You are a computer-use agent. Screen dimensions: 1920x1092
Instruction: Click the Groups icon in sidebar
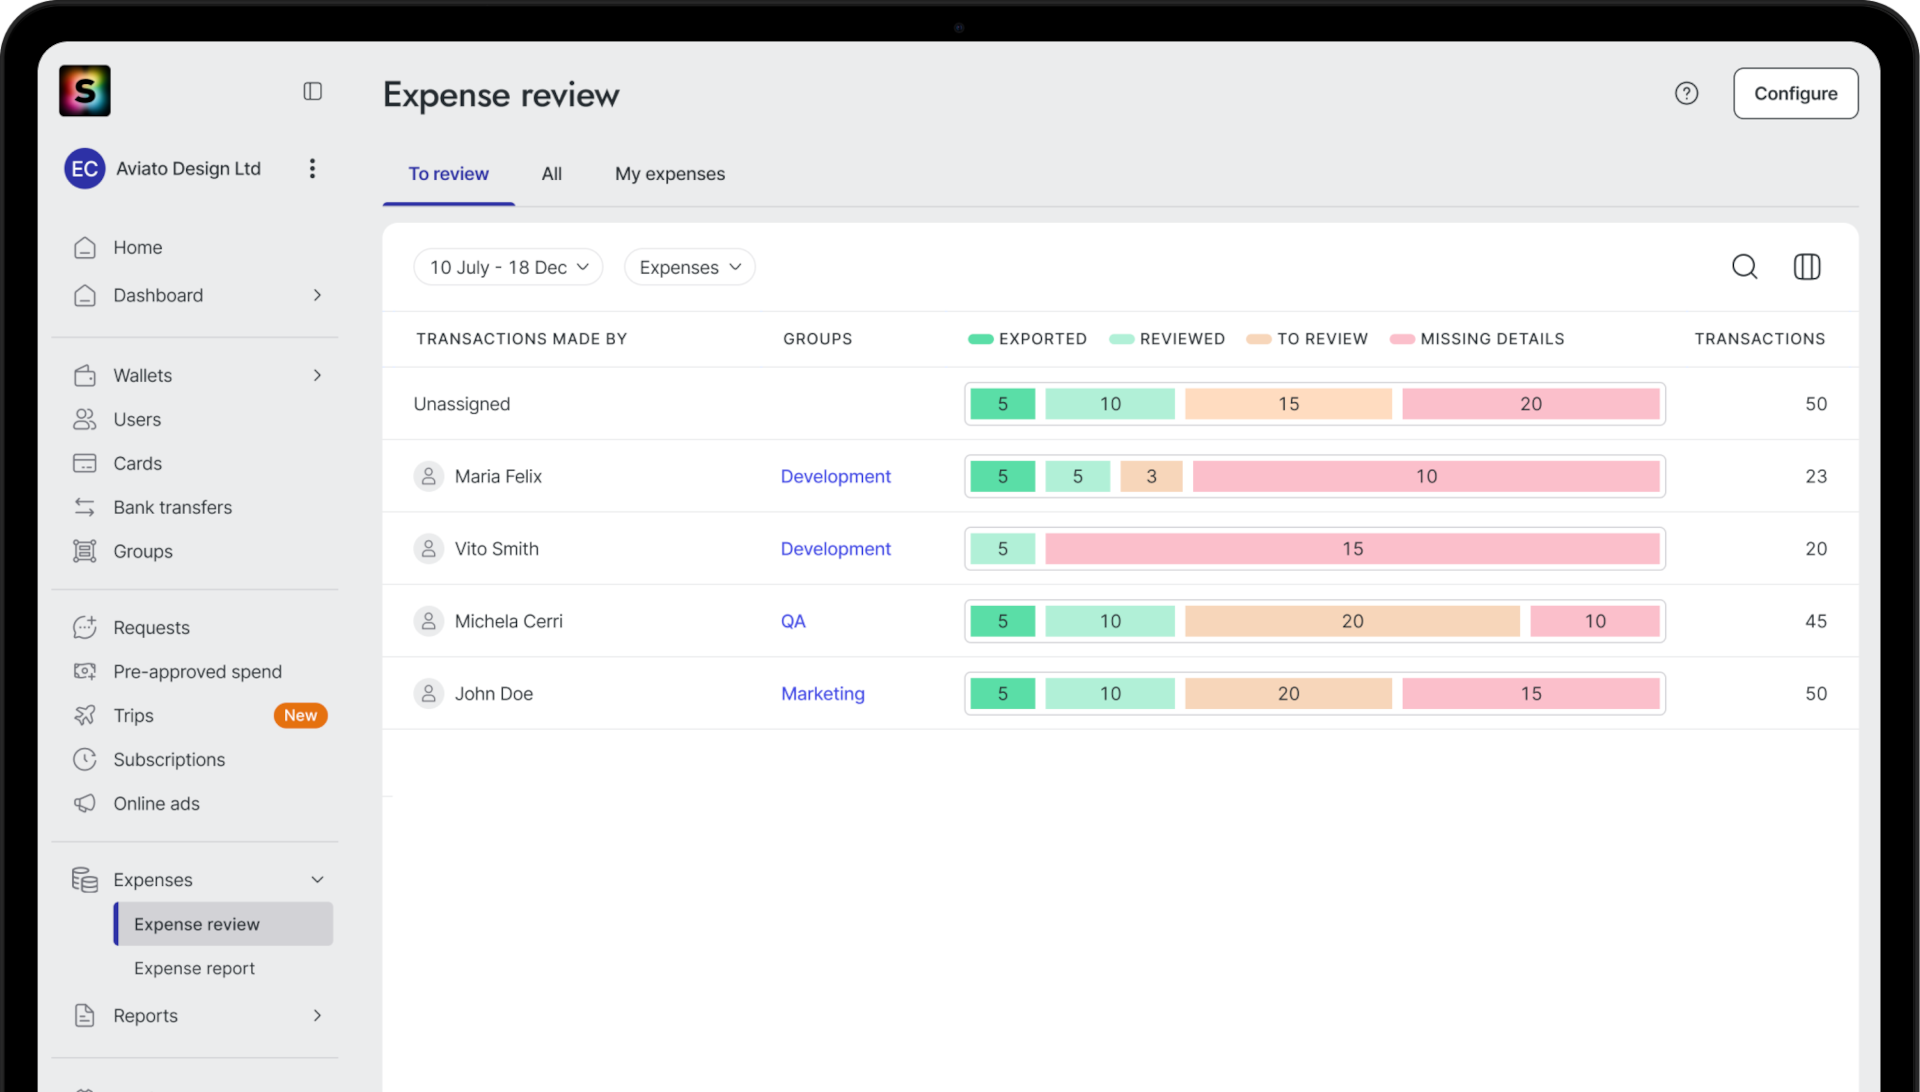tap(85, 551)
